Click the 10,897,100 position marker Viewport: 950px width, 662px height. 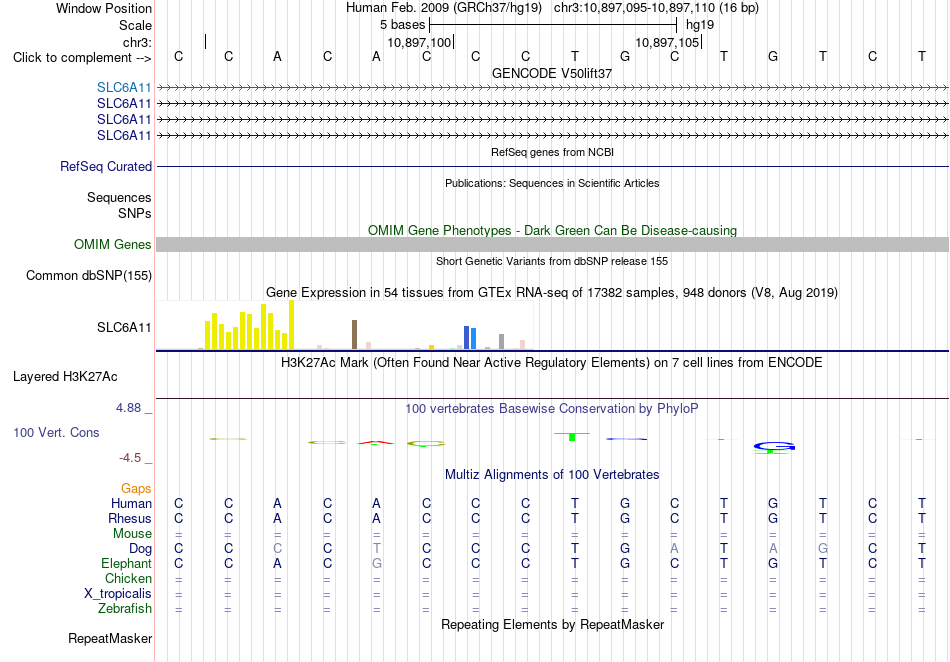pyautogui.click(x=419, y=42)
